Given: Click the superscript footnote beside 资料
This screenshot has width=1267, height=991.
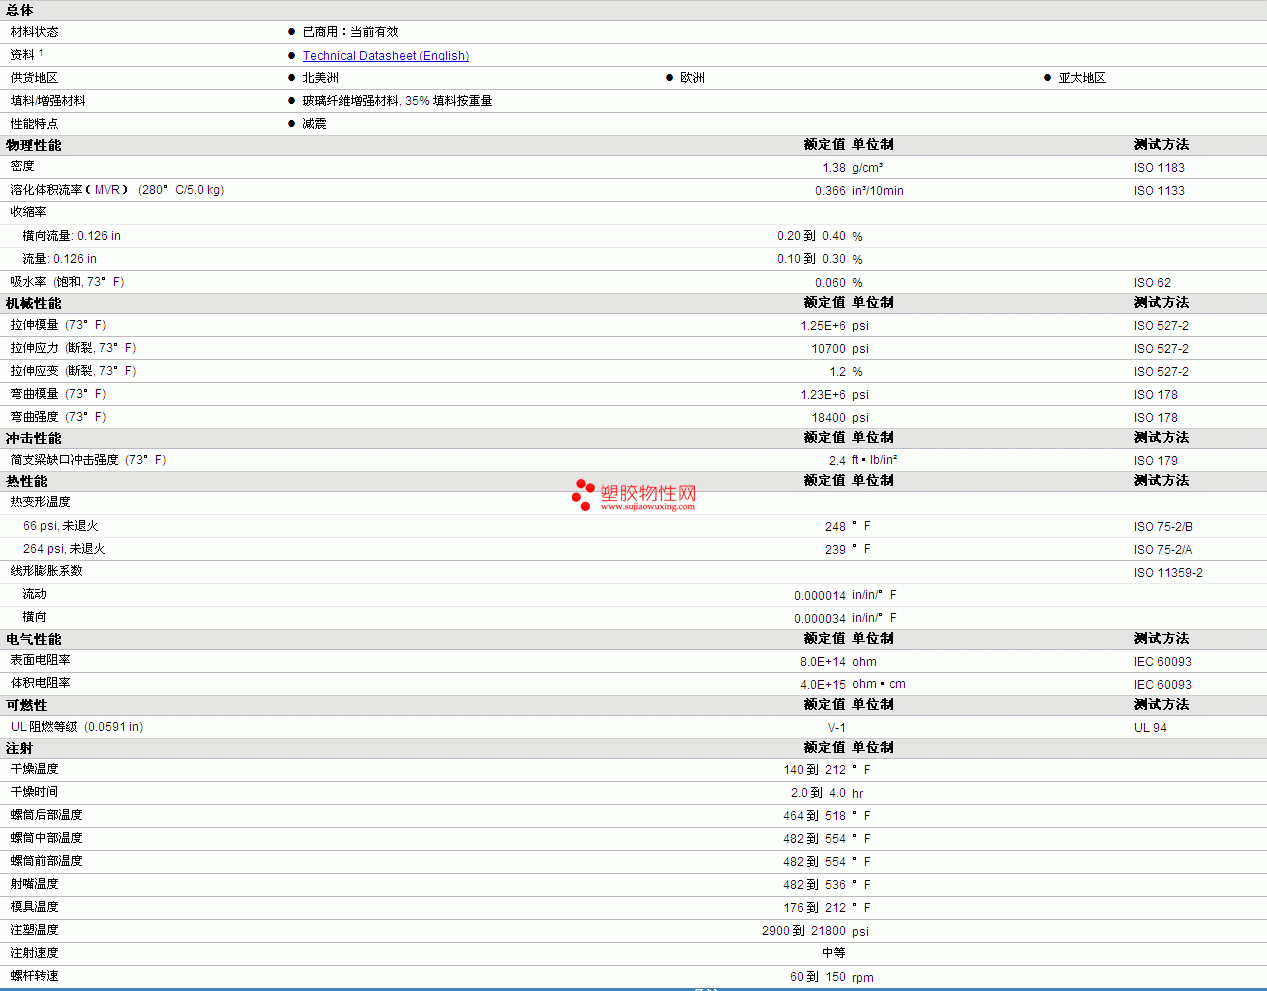Looking at the screenshot, I should pyautogui.click(x=41, y=52).
